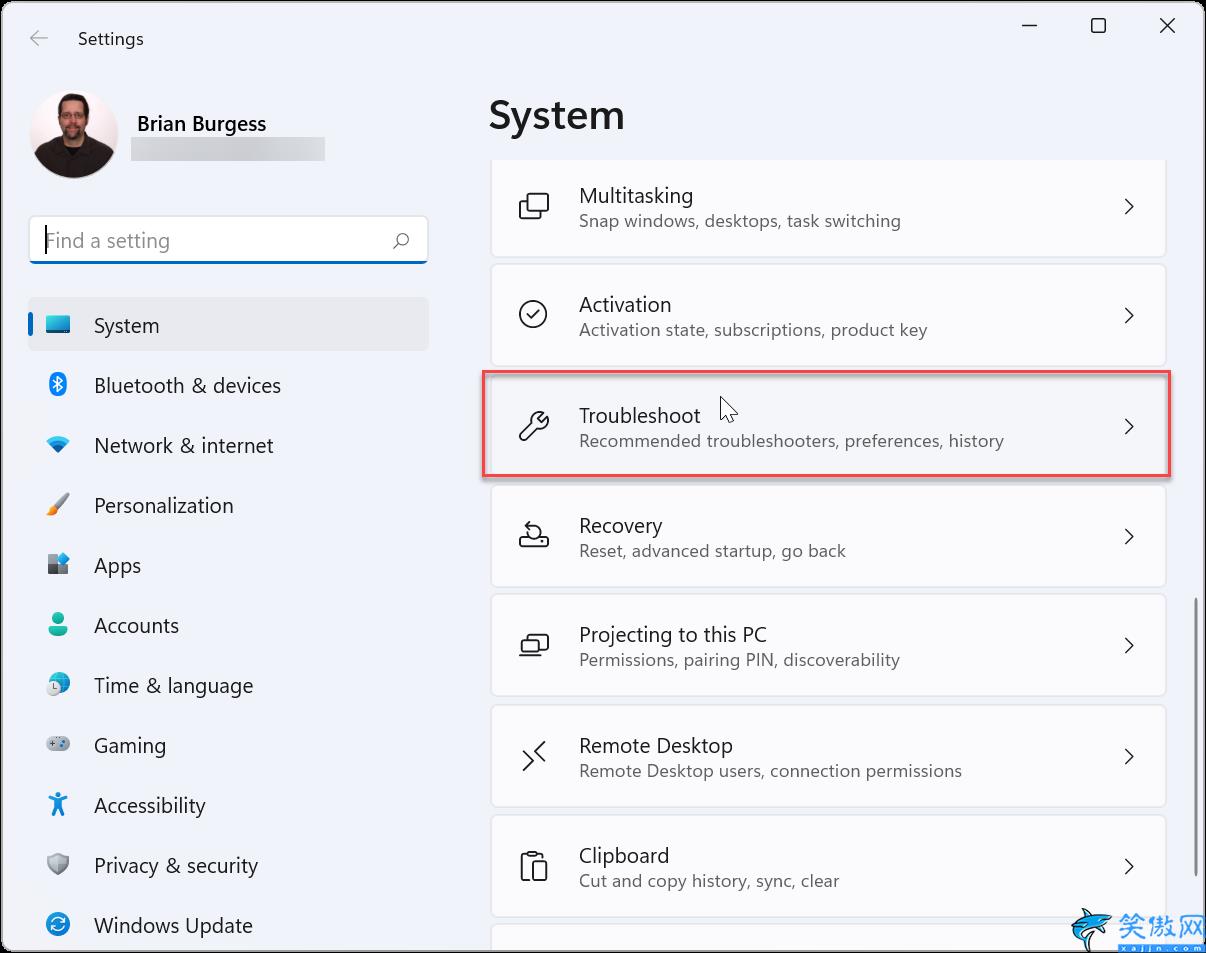
Task: Click the Network wifi icon in sidebar
Action: point(58,445)
